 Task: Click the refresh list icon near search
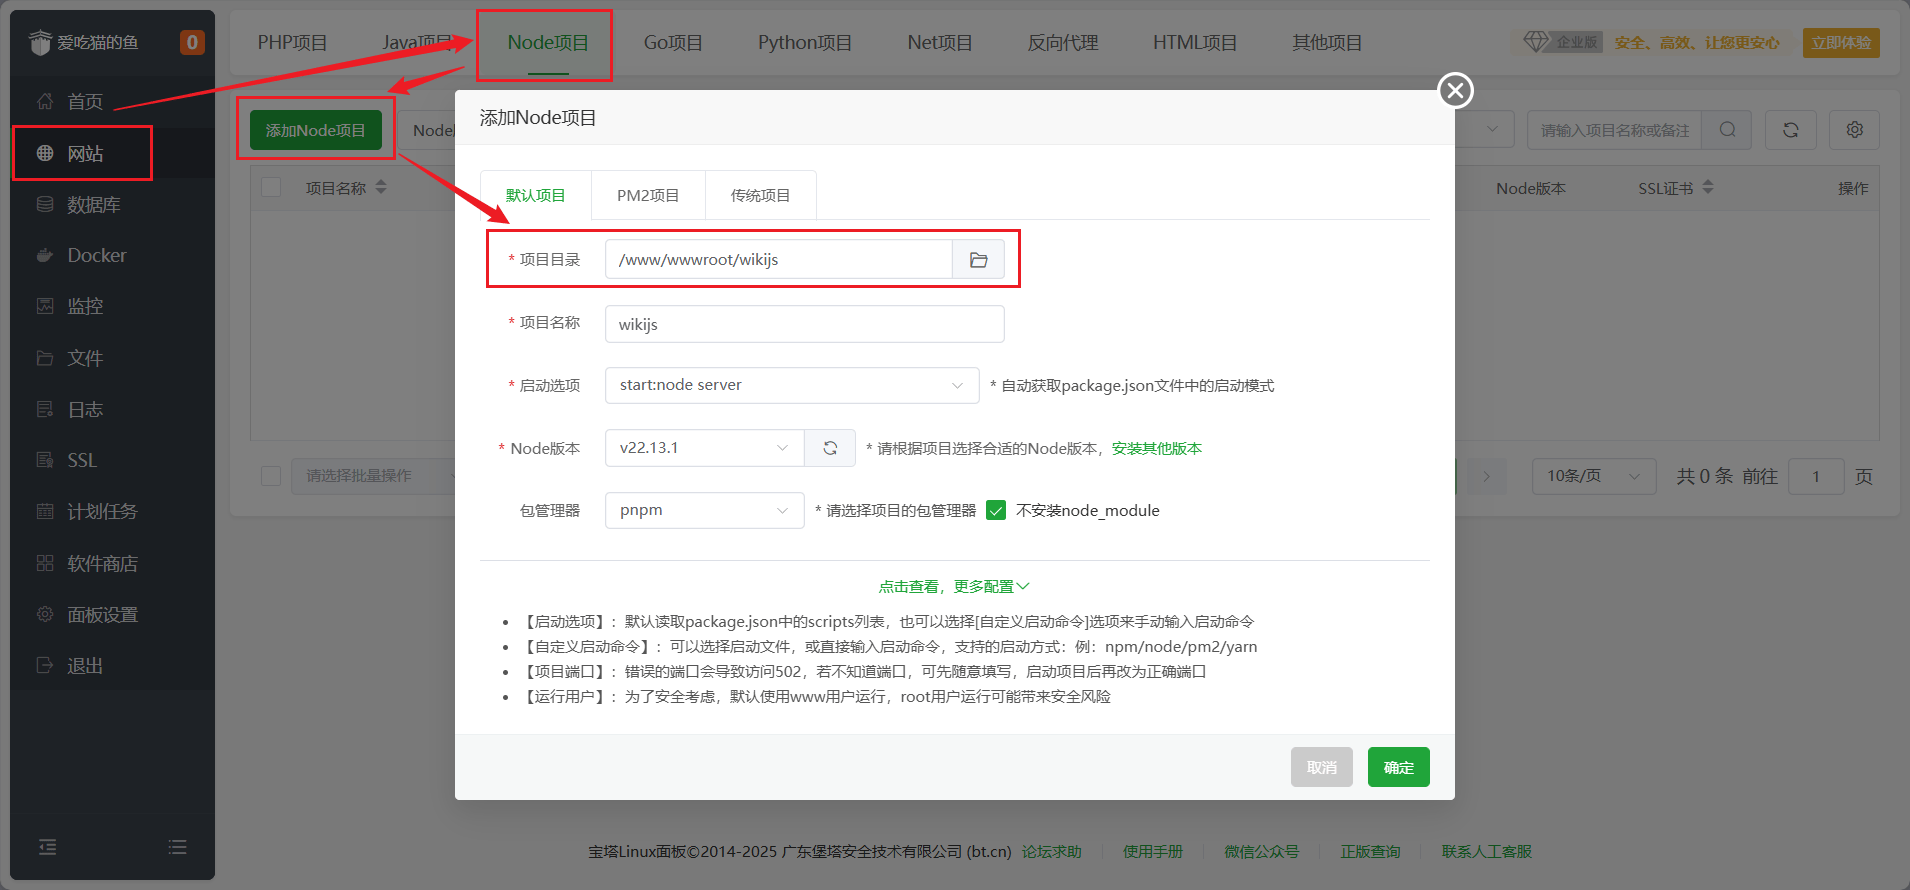tap(1790, 130)
